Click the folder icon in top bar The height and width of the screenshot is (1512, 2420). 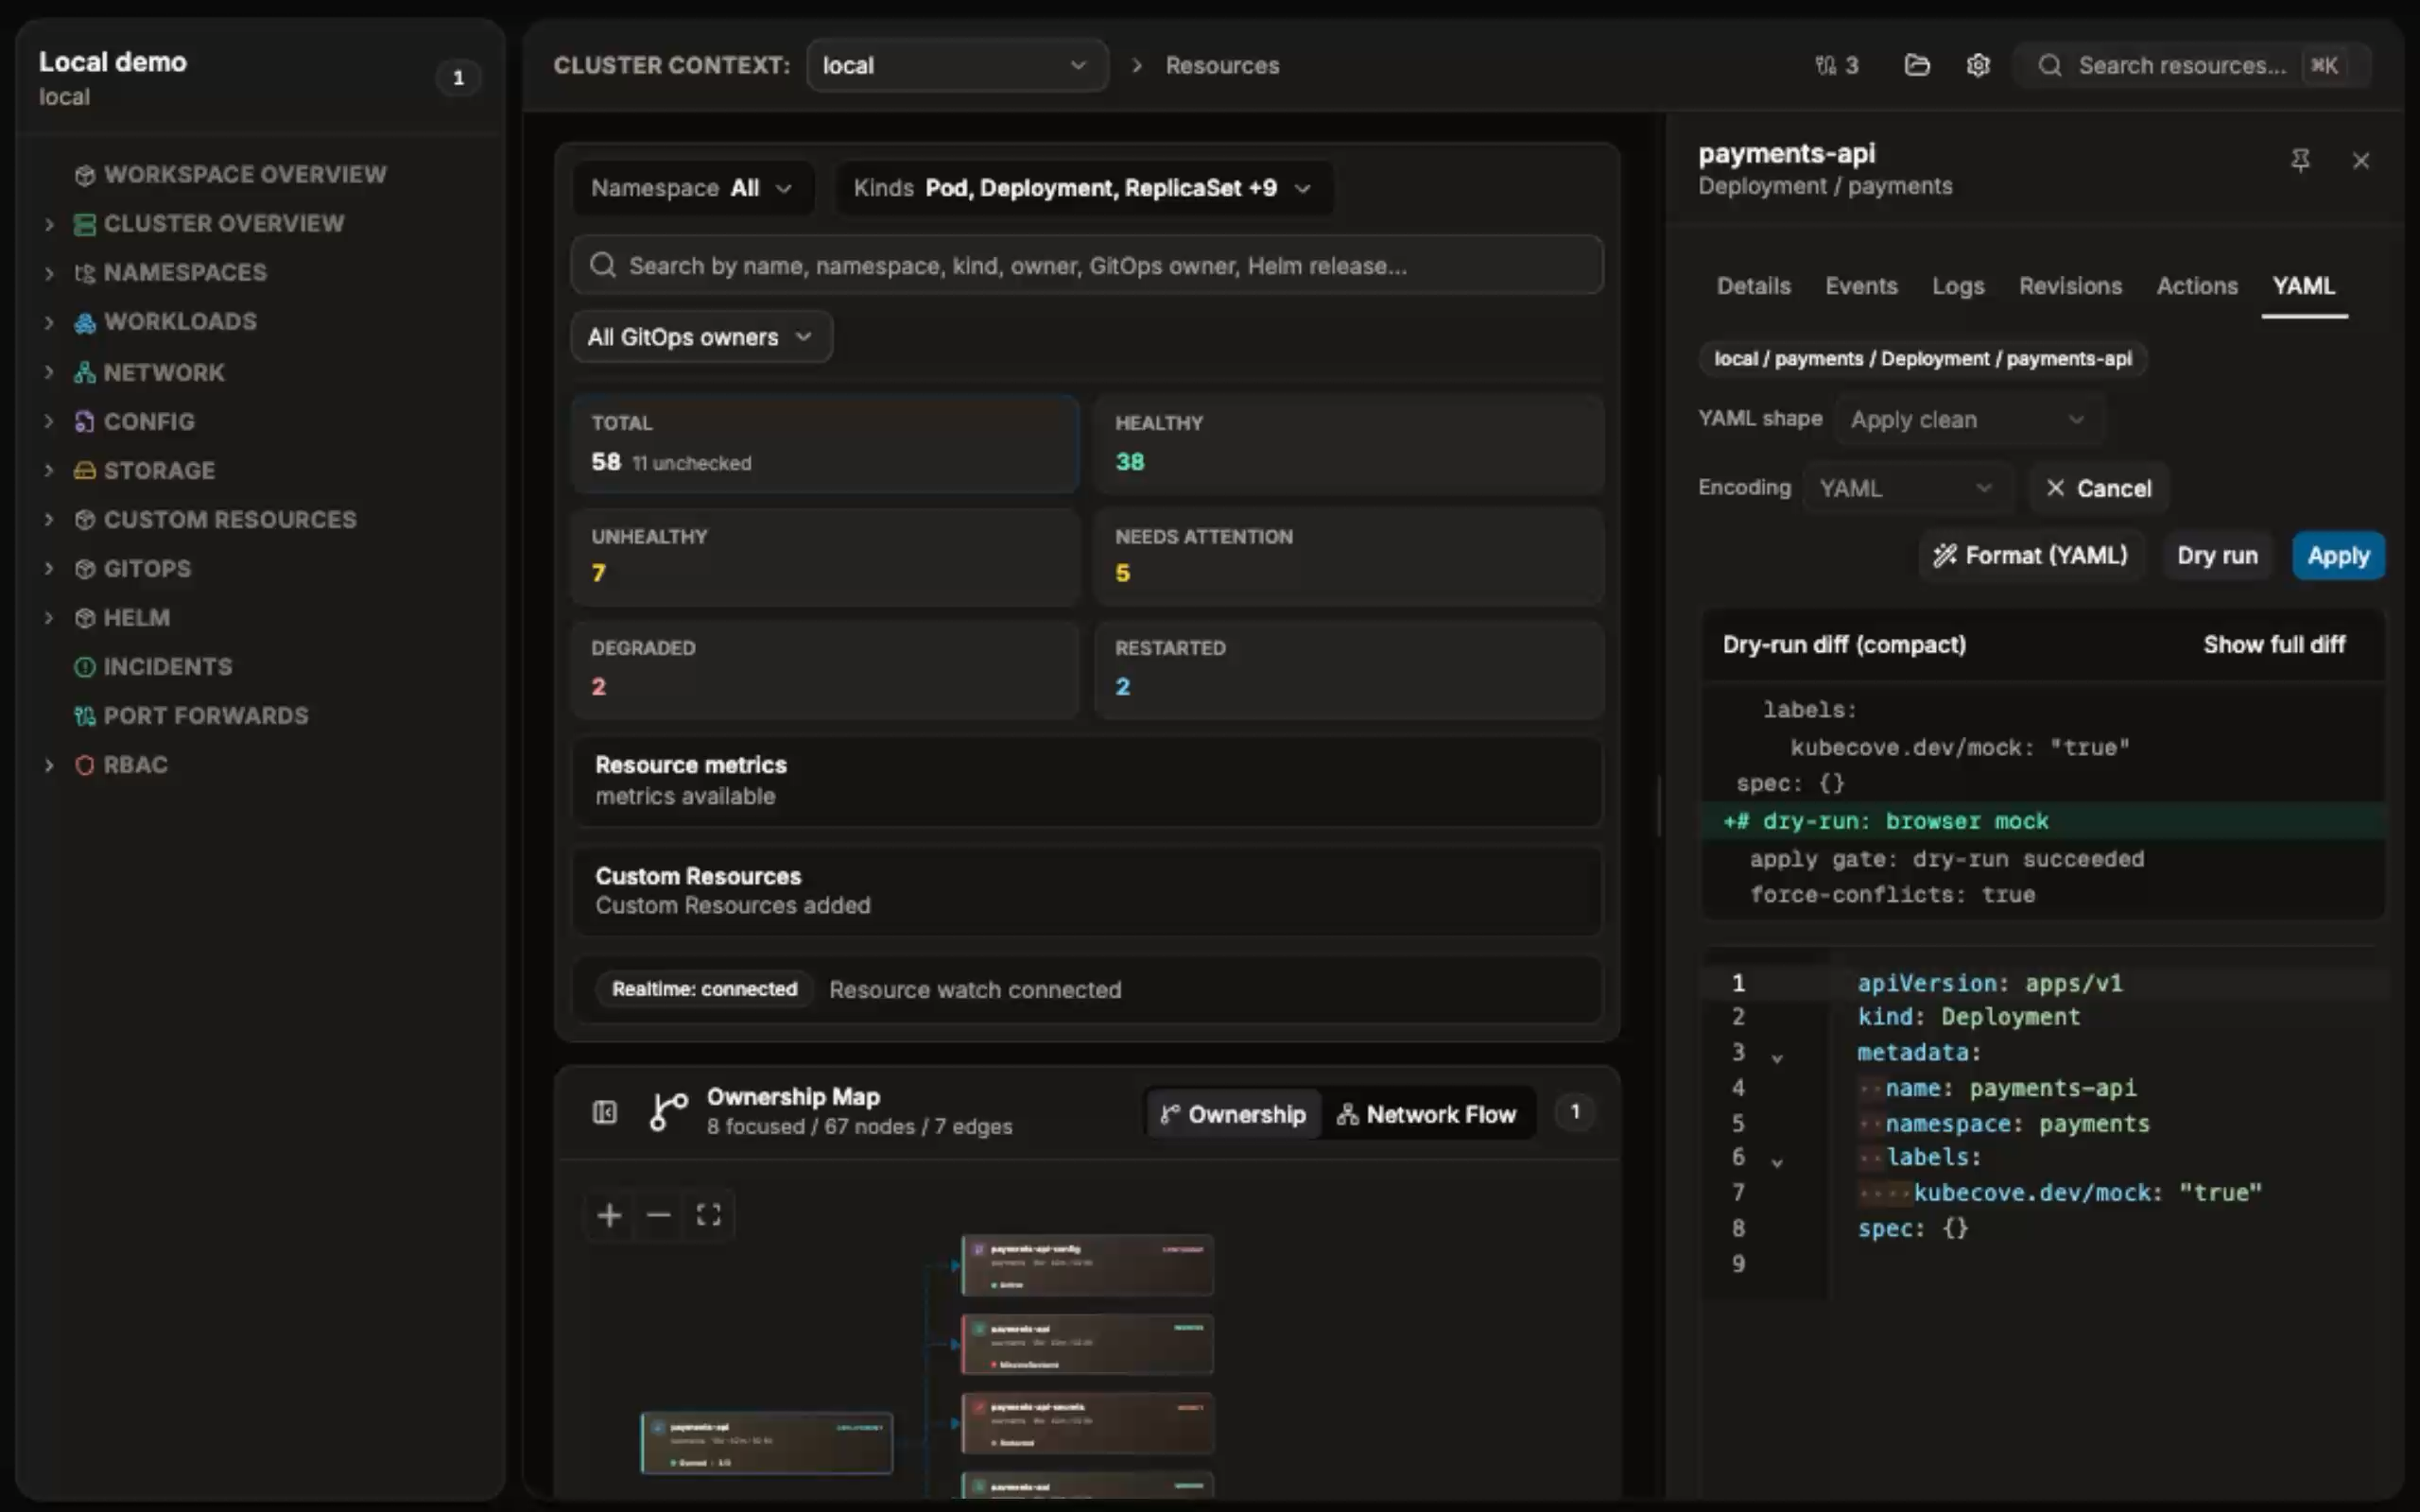pos(1917,65)
